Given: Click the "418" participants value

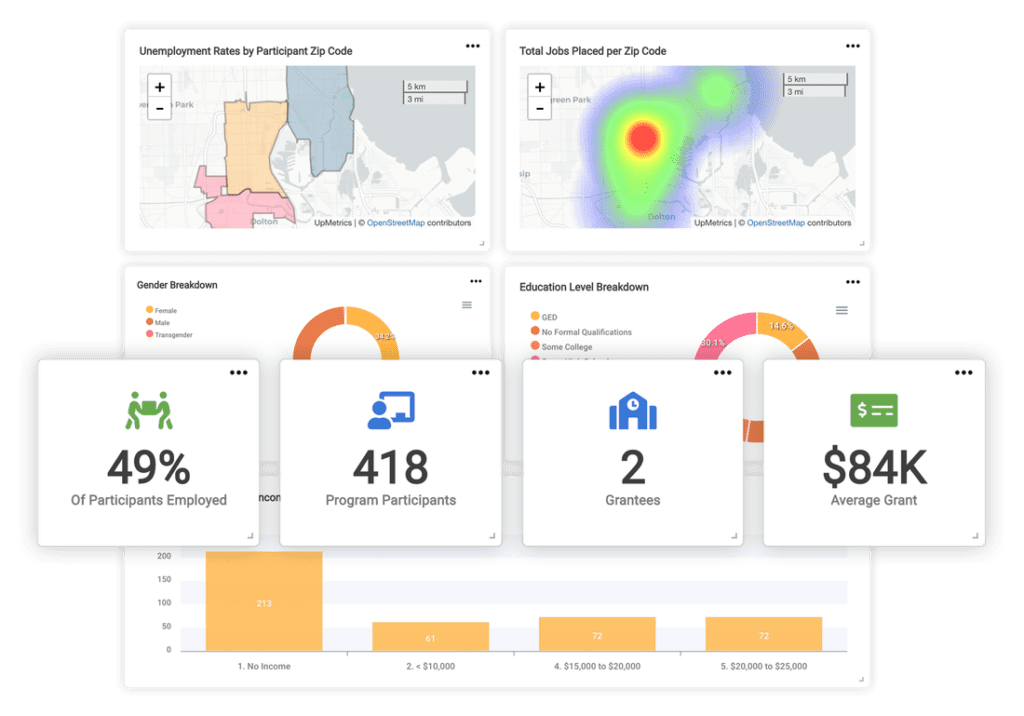Looking at the screenshot, I should point(391,468).
